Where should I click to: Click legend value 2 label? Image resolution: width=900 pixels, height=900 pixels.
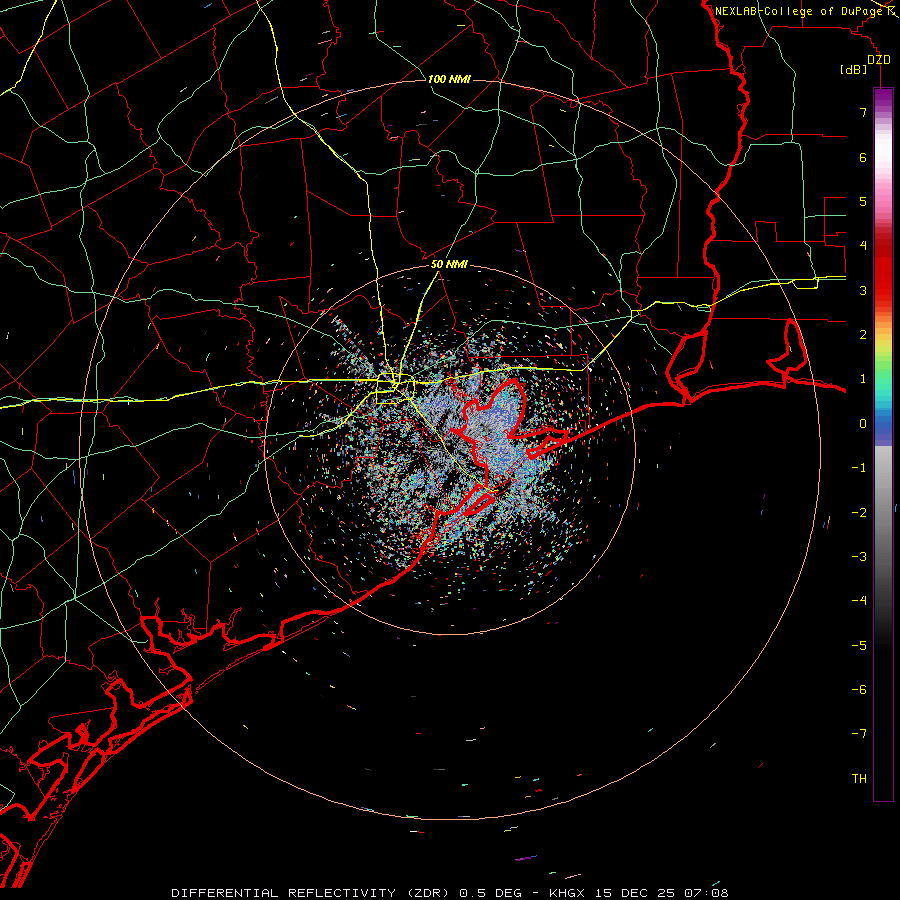[x=863, y=335]
